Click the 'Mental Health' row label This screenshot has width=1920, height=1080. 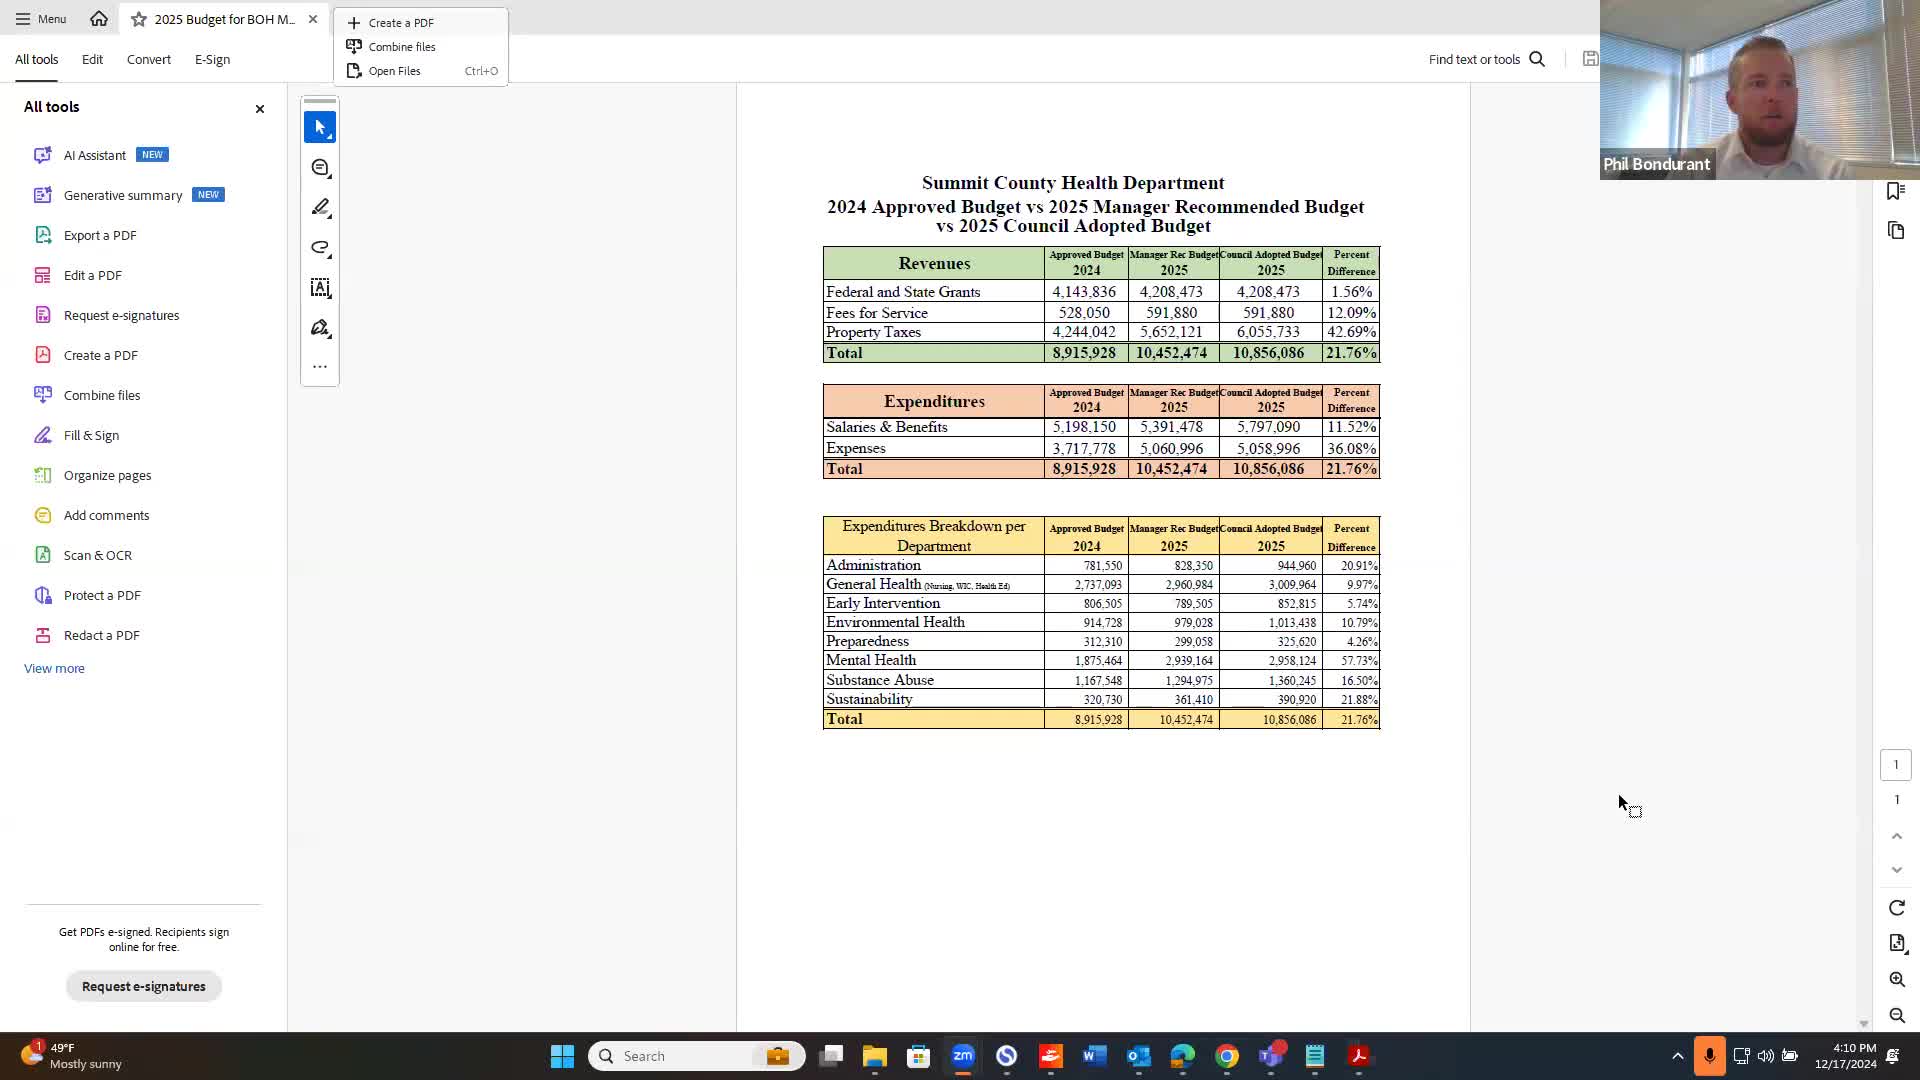click(x=871, y=660)
